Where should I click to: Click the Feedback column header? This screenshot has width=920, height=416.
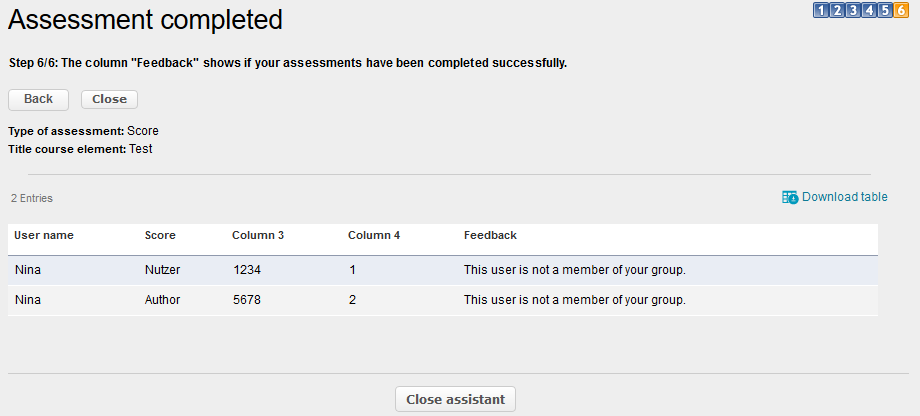490,235
